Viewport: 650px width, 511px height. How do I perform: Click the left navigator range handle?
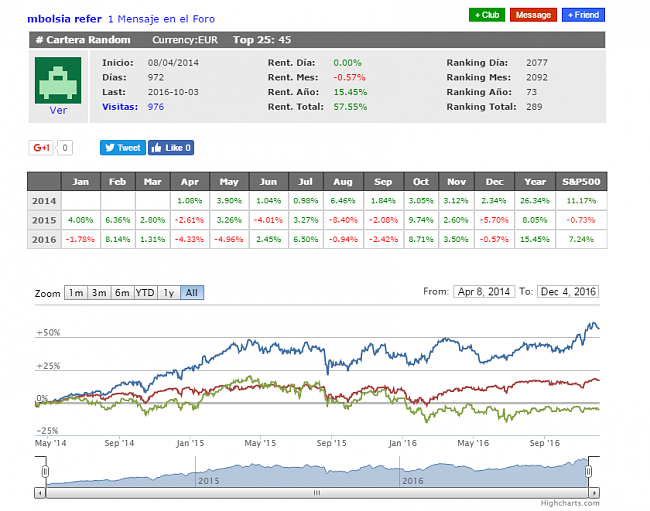tap(45, 471)
